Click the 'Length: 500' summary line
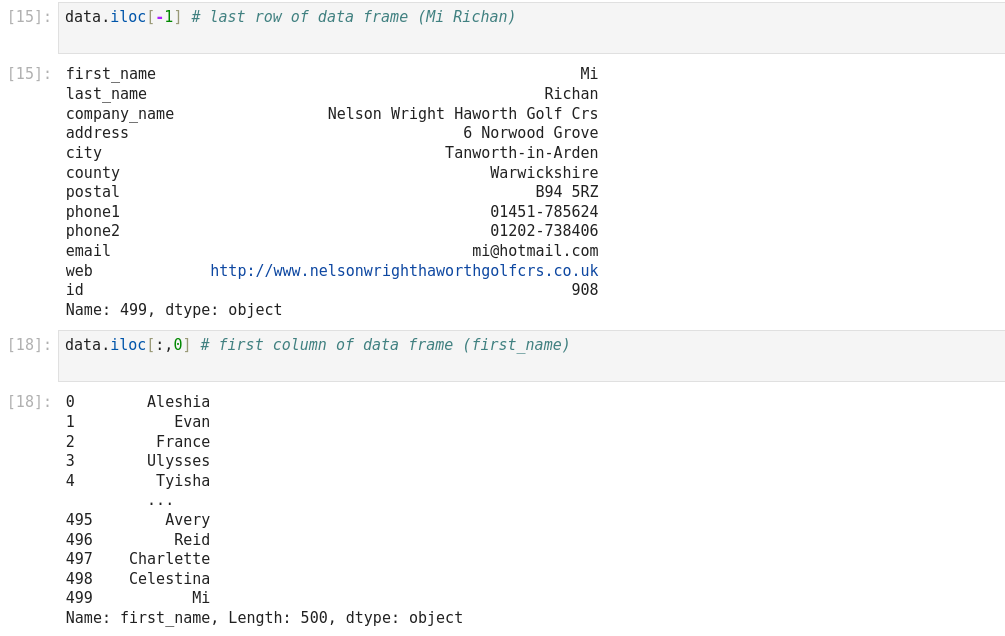 264,618
